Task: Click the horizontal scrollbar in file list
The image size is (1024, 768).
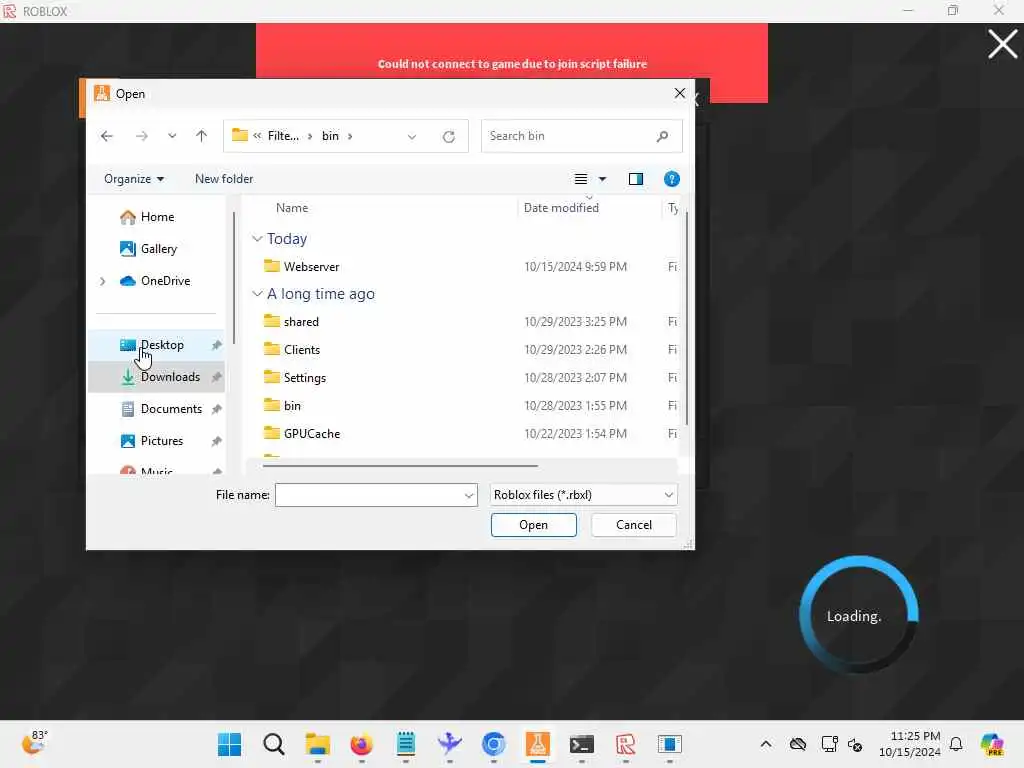Action: coord(400,466)
